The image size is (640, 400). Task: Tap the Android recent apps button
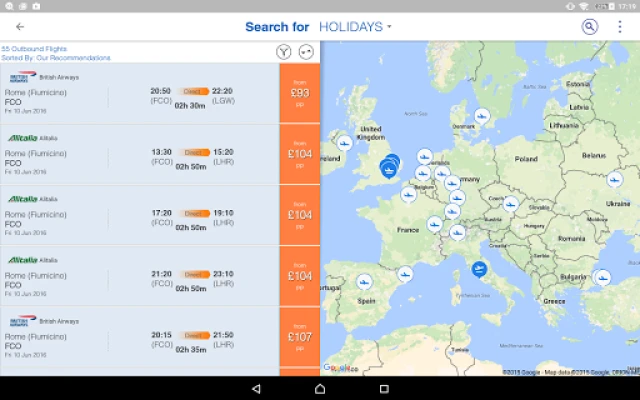tap(384, 389)
